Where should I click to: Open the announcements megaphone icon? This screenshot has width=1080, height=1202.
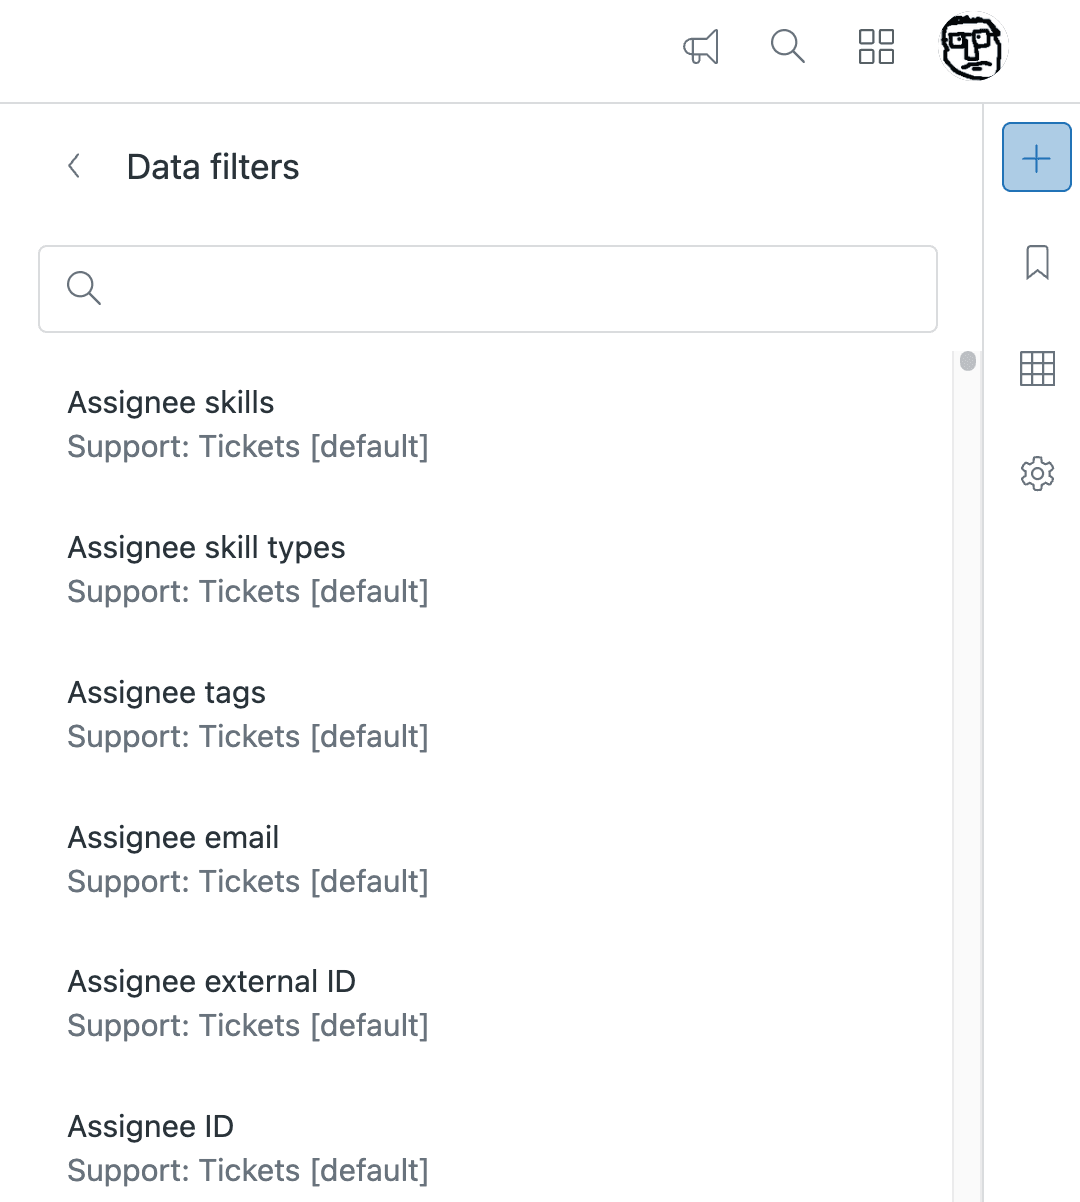coord(701,47)
